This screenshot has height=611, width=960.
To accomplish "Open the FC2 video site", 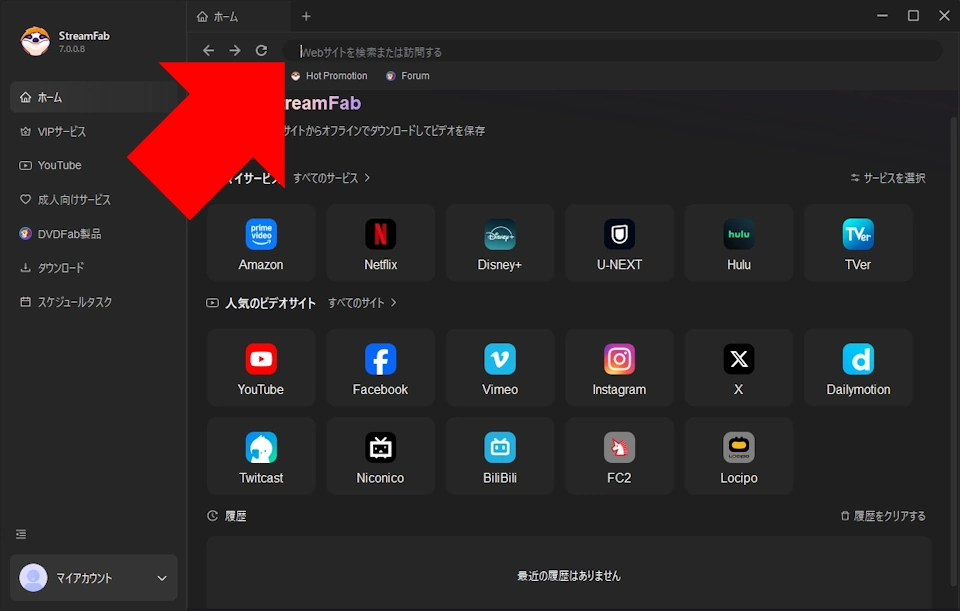I will click(x=619, y=456).
